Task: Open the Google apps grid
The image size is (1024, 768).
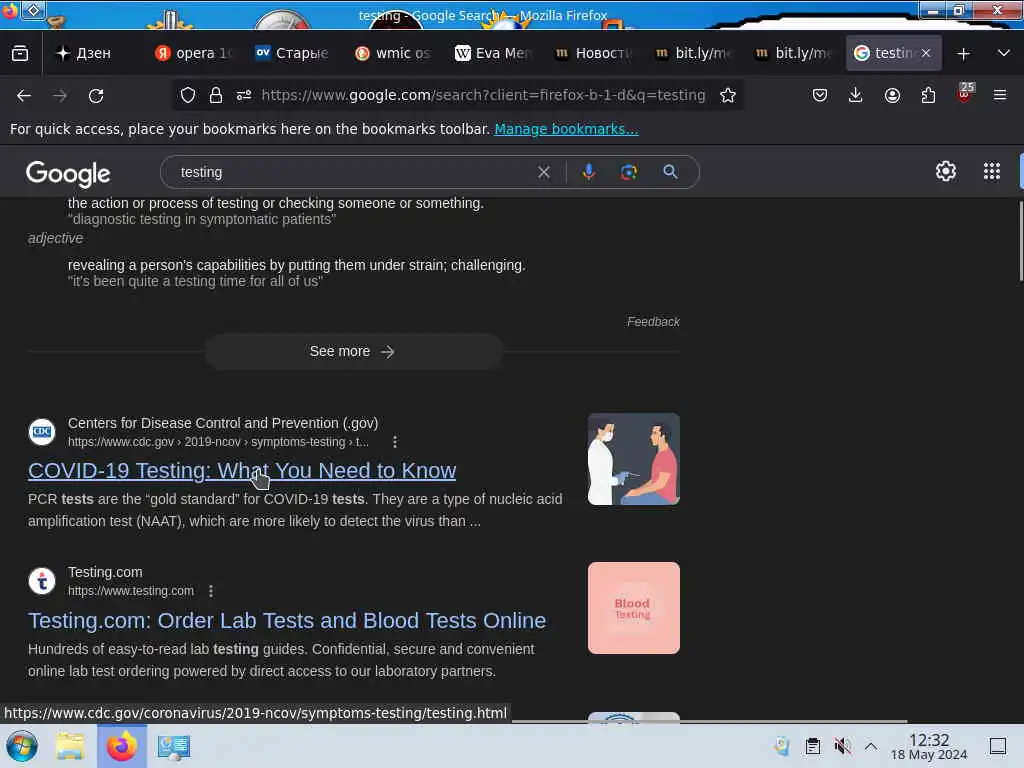Action: click(991, 171)
